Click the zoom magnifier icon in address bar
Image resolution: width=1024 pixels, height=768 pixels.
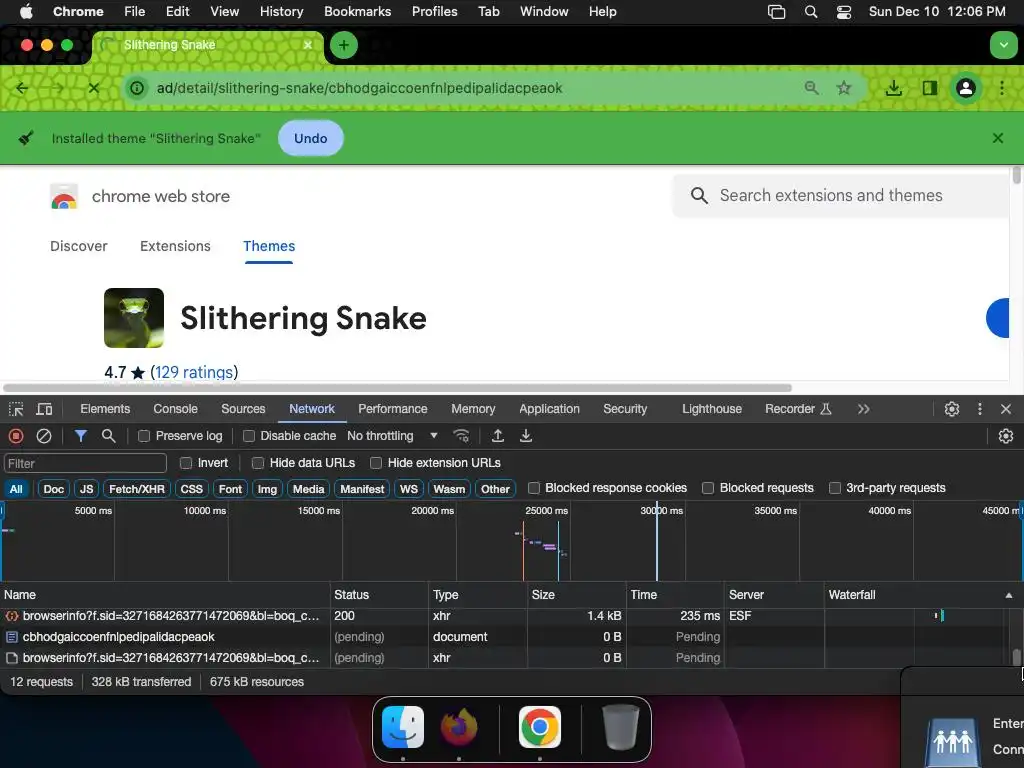tap(811, 88)
